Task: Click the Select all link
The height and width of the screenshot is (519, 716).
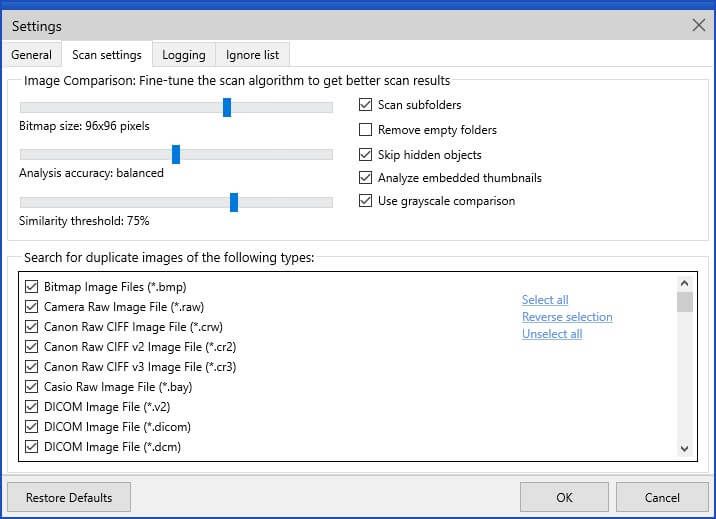Action: [x=545, y=300]
